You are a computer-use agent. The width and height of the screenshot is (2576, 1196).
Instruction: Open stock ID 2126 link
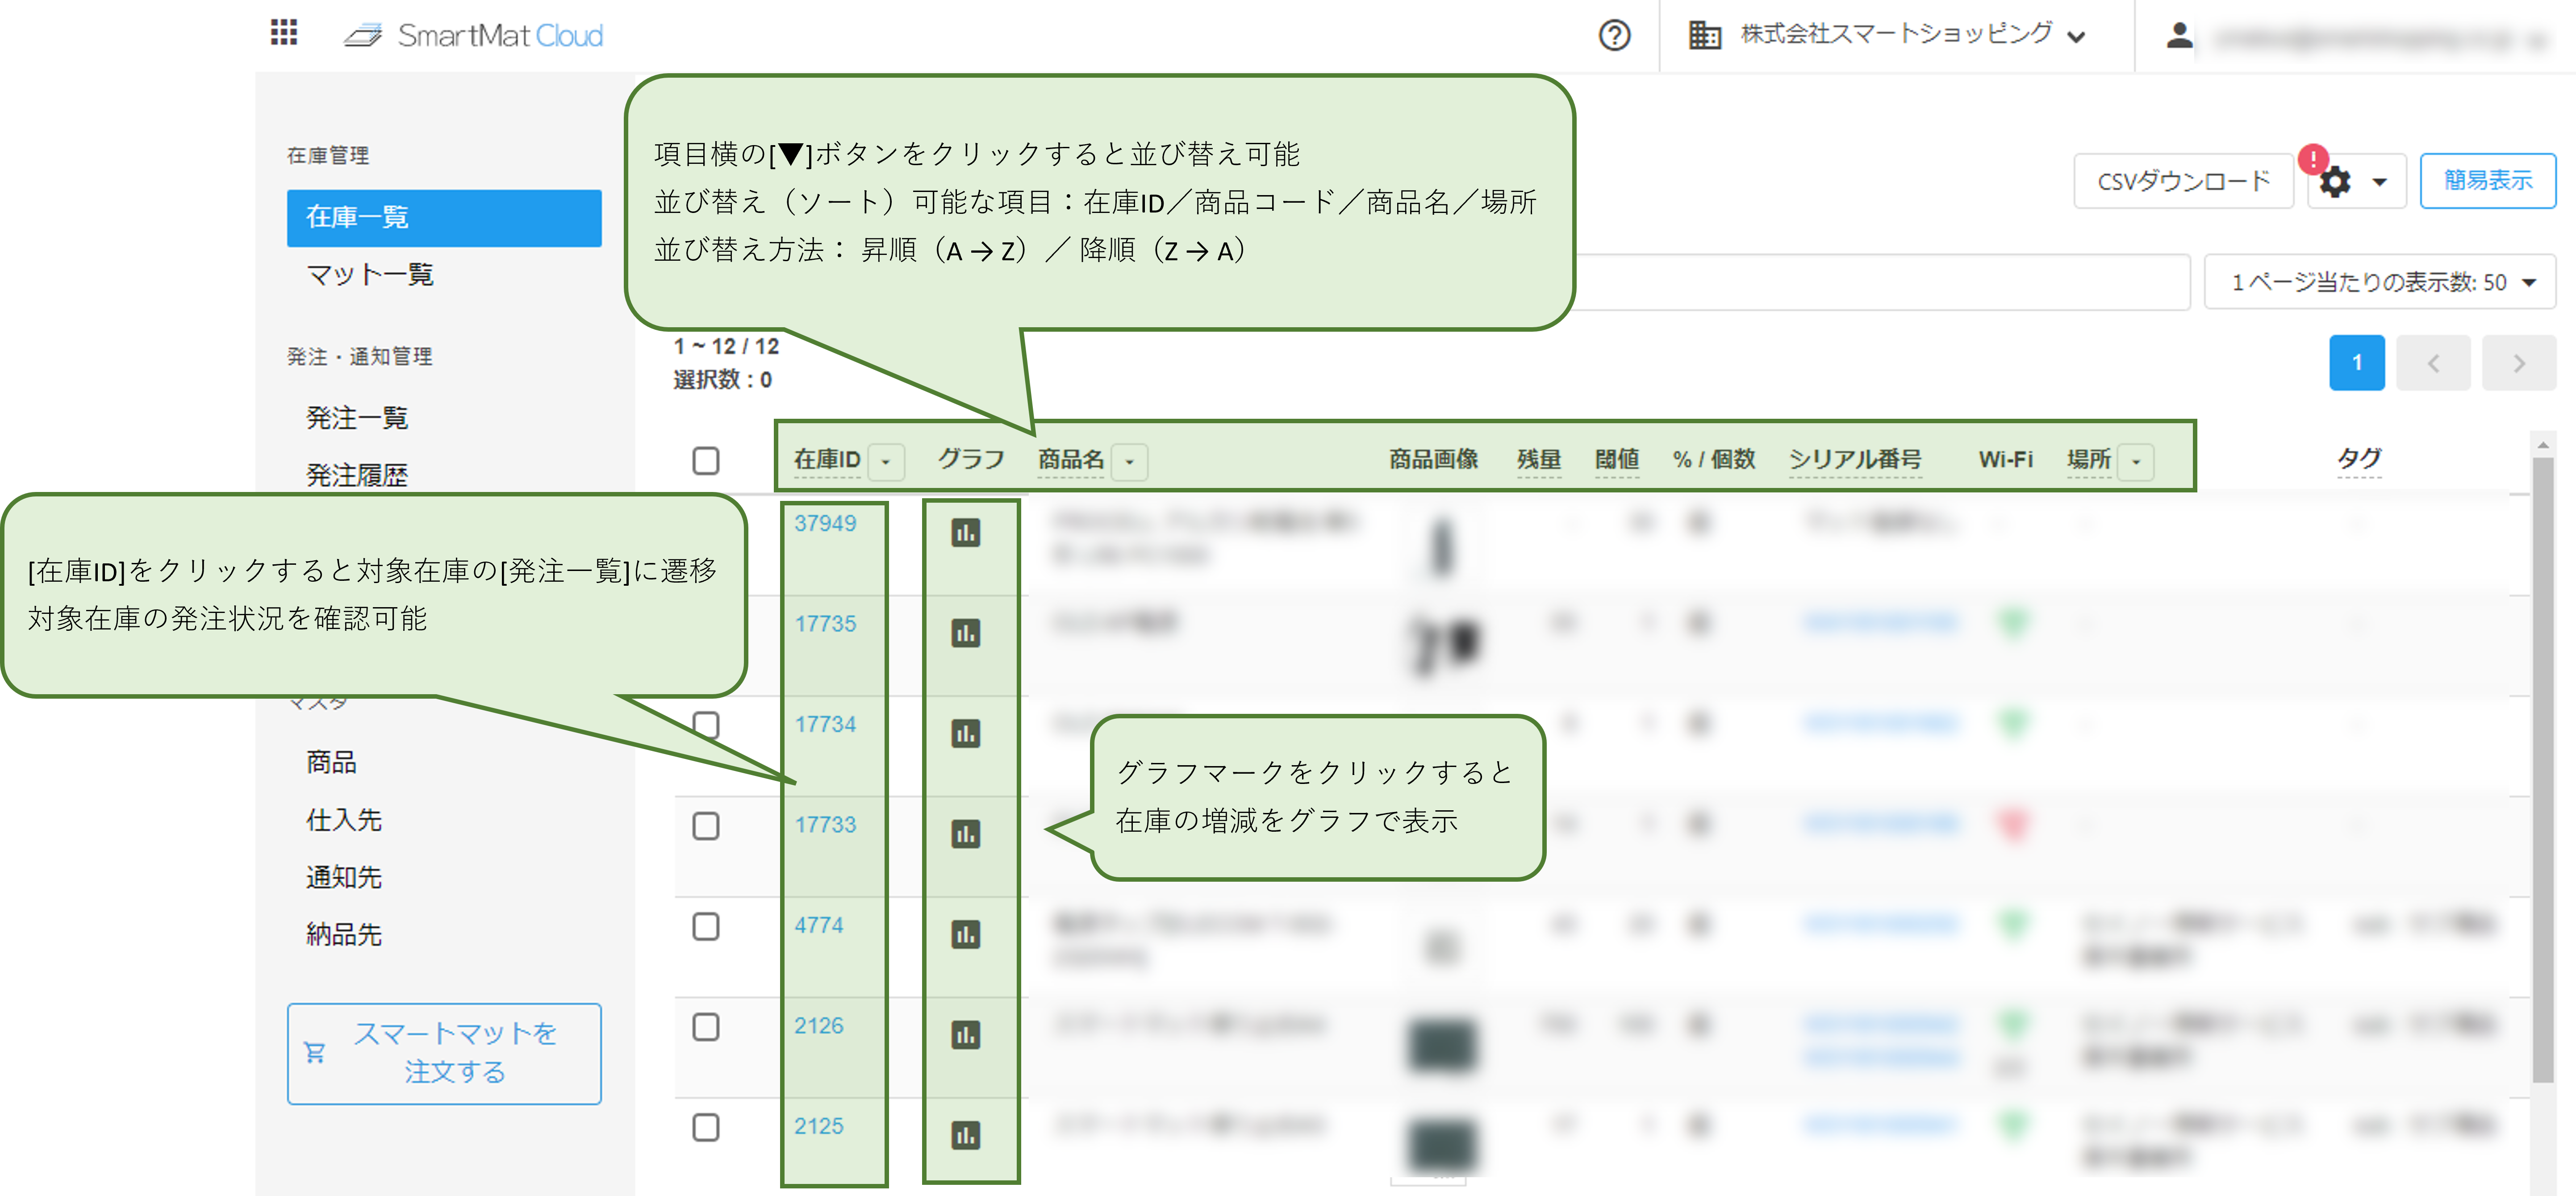click(819, 1026)
